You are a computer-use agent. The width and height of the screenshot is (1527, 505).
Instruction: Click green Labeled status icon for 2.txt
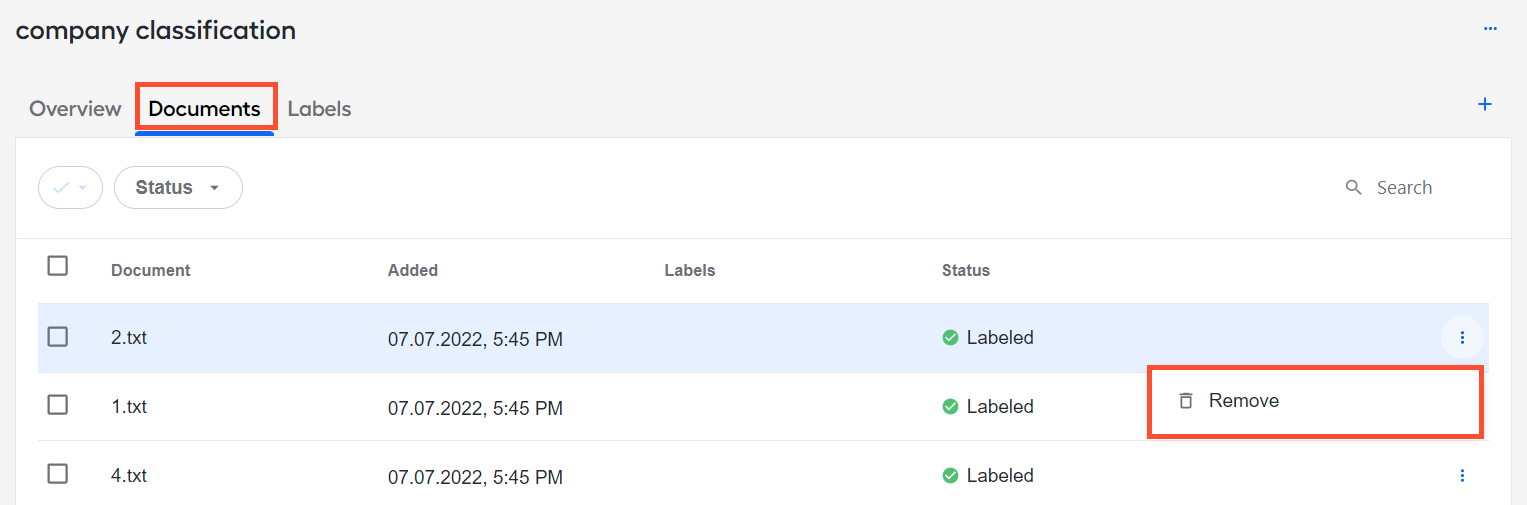coord(951,338)
